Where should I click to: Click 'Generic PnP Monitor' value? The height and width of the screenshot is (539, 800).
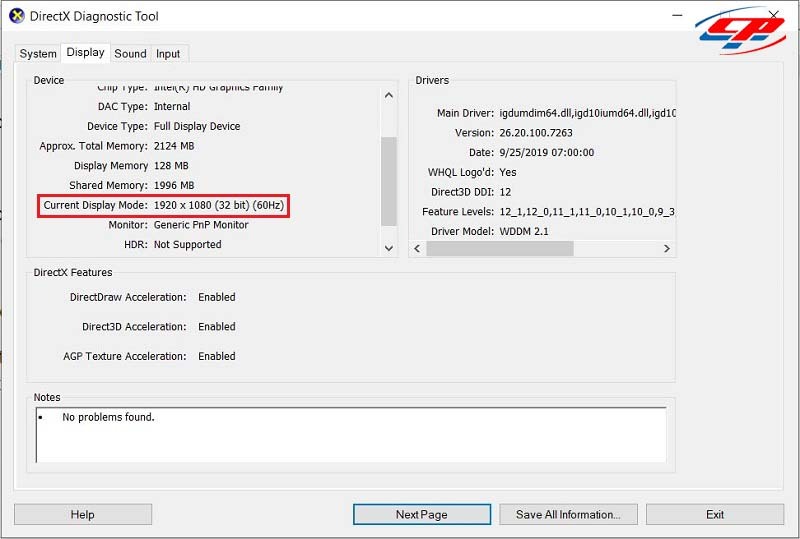pos(201,225)
